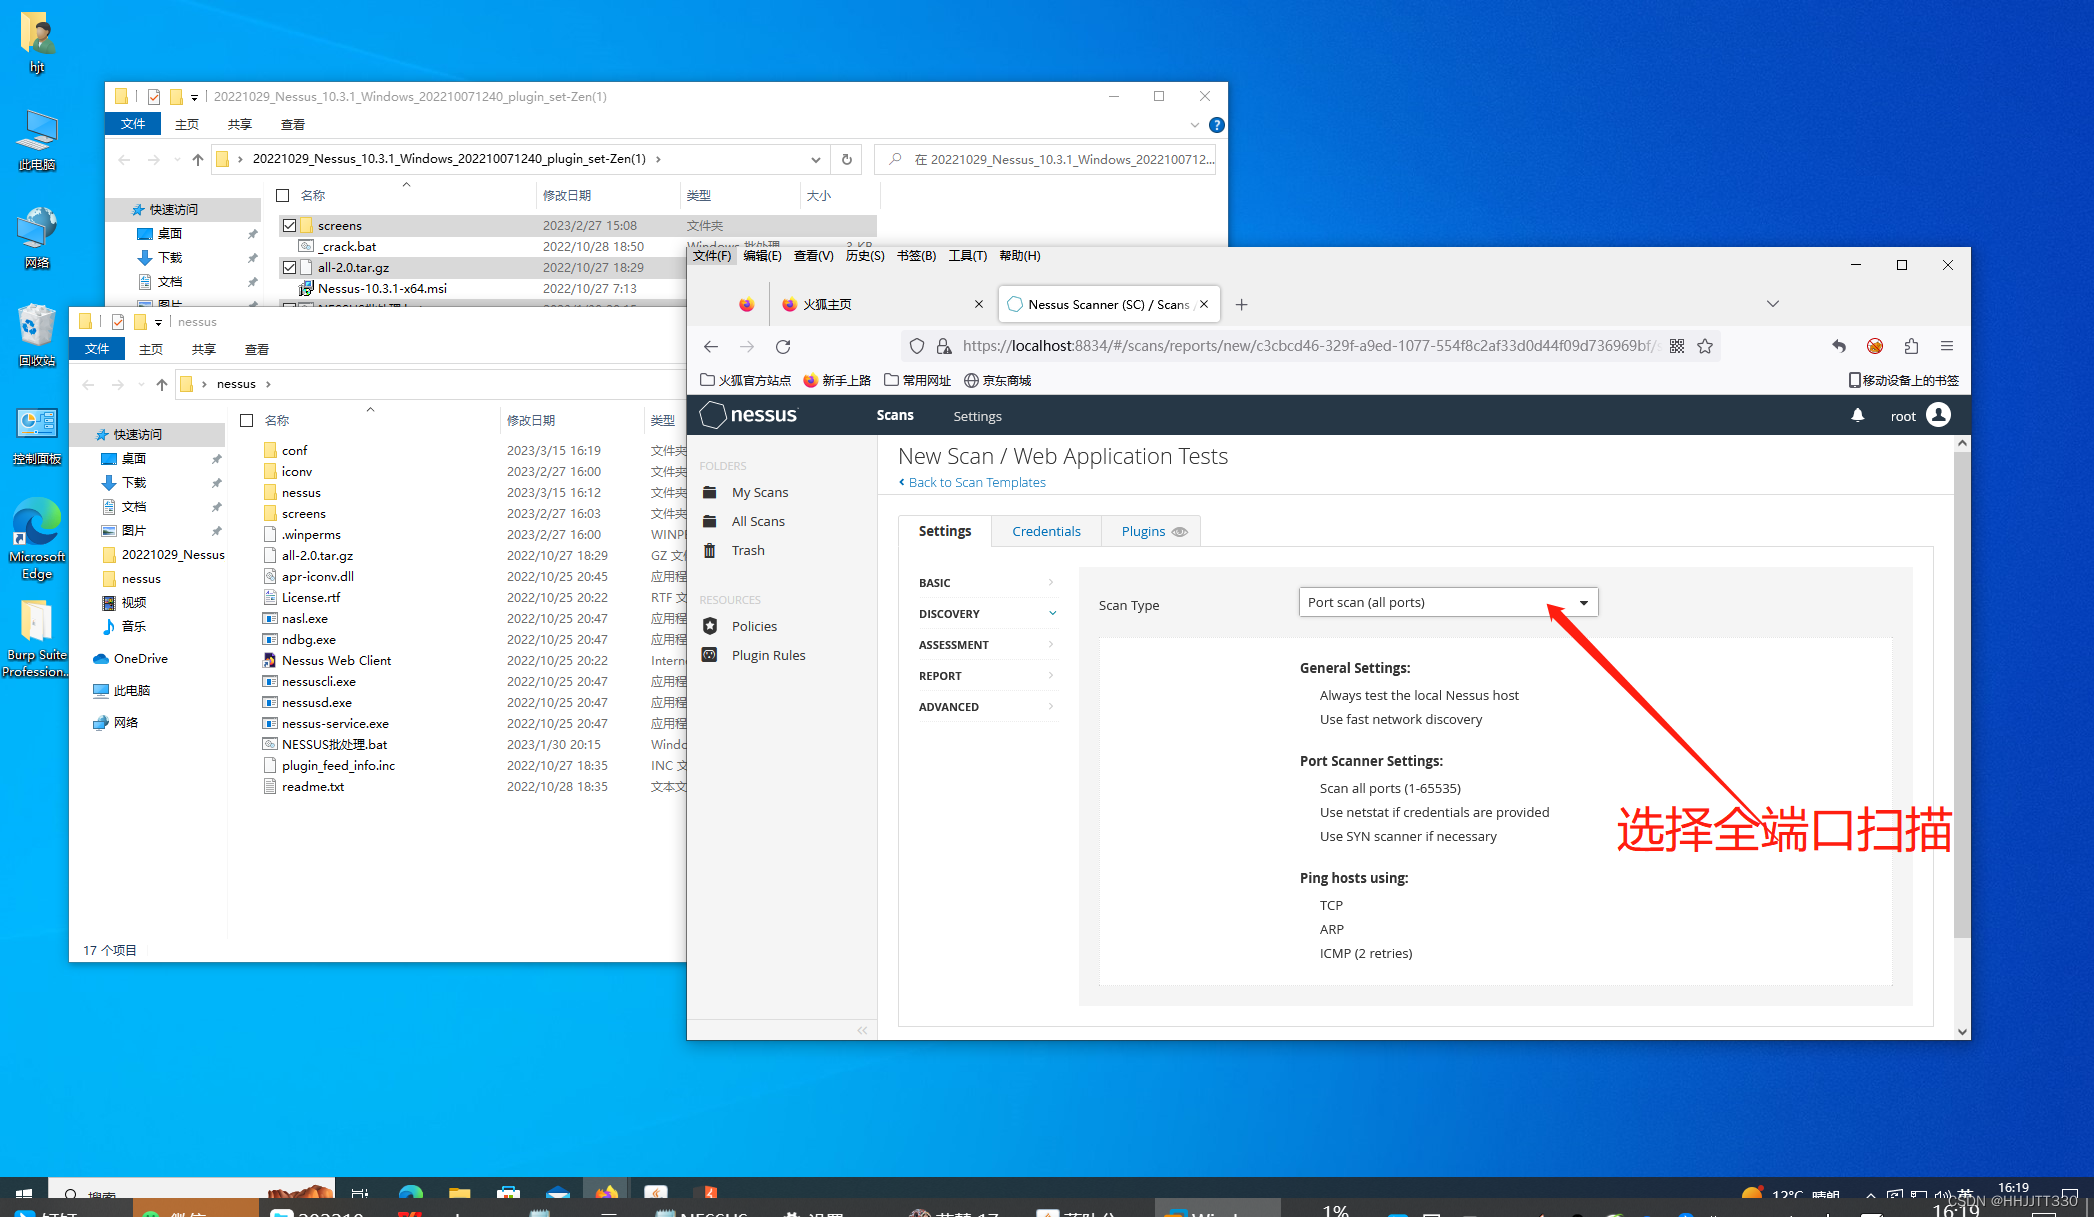Switch to the Credentials tab
The image size is (2094, 1217).
[1046, 531]
